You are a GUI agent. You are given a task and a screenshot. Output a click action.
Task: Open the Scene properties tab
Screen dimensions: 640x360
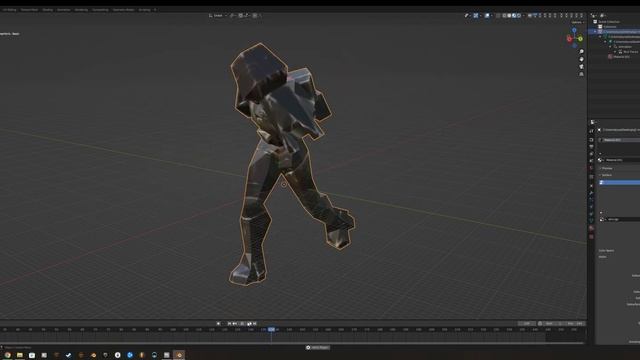click(591, 161)
